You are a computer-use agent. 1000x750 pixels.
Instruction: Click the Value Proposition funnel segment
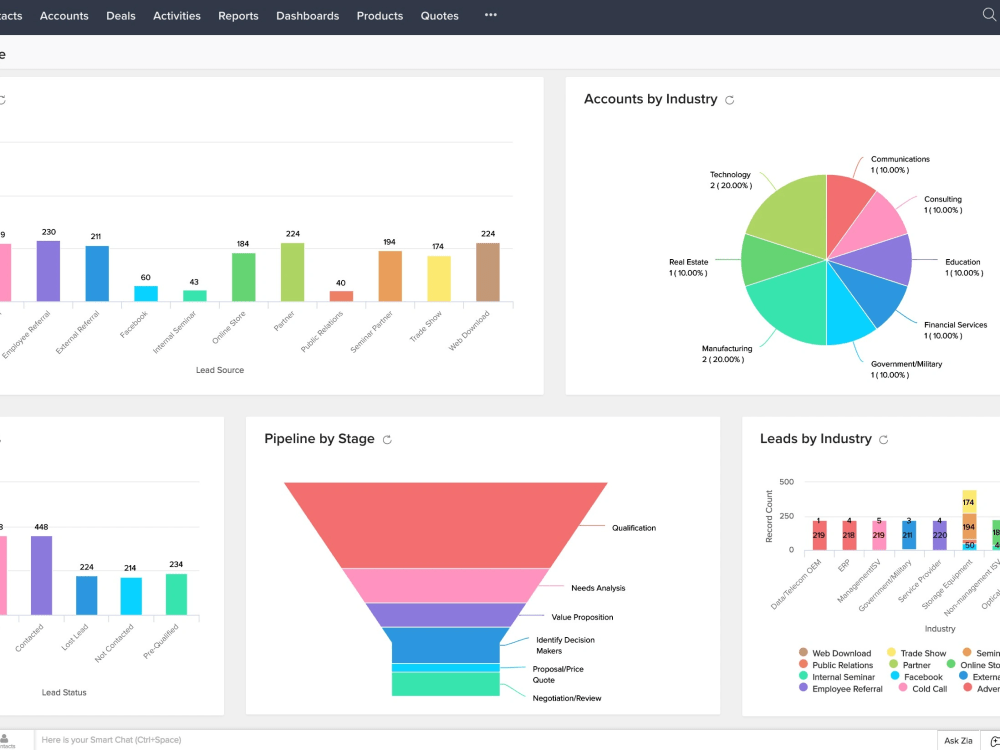[x=445, y=615]
